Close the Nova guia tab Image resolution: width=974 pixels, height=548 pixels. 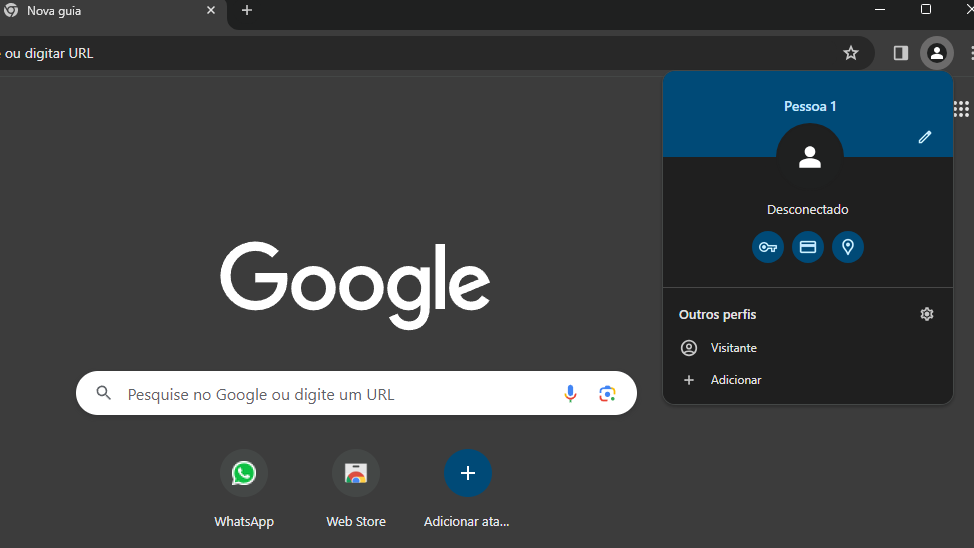pos(211,10)
